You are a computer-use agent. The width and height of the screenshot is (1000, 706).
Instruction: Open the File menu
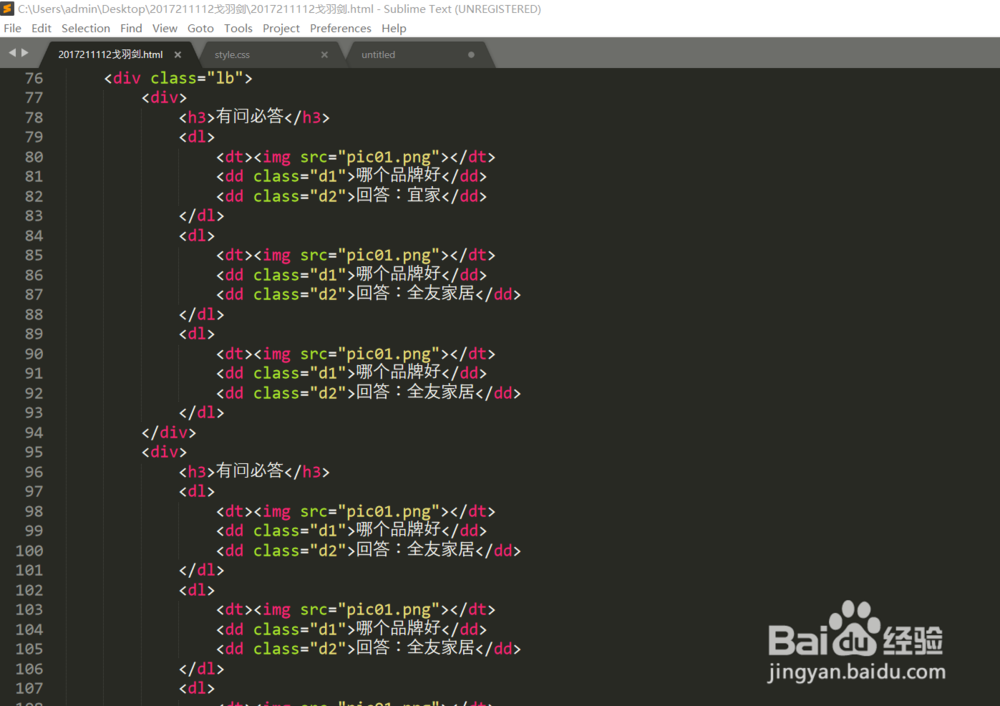click(x=12, y=28)
